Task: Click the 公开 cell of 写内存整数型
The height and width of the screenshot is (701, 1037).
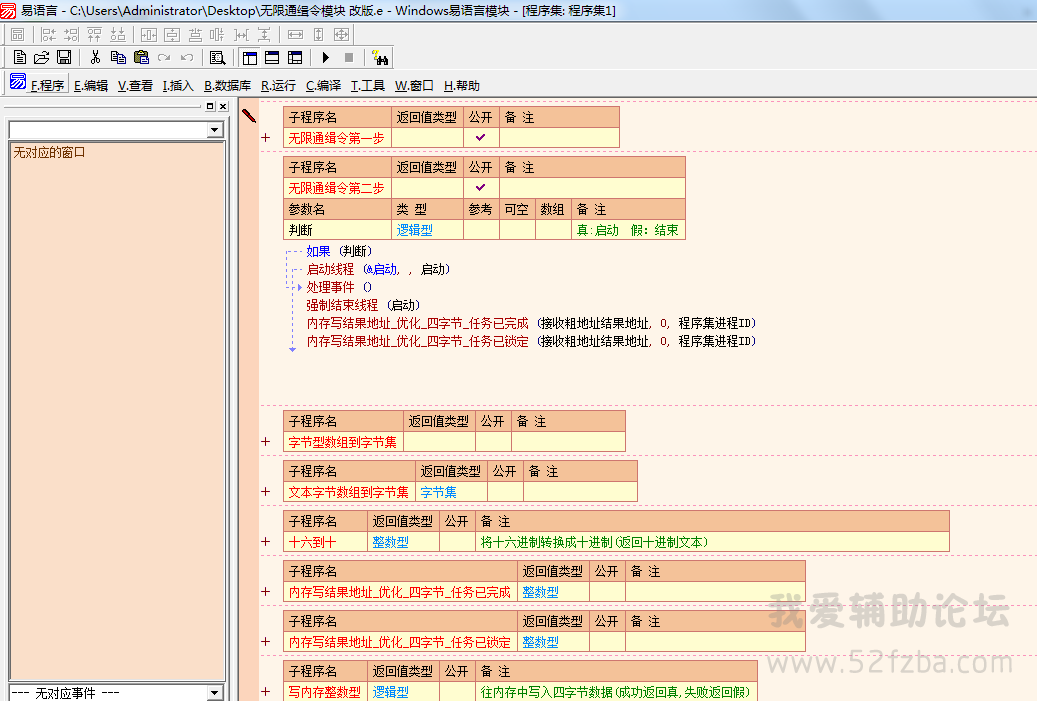Action: (x=458, y=692)
